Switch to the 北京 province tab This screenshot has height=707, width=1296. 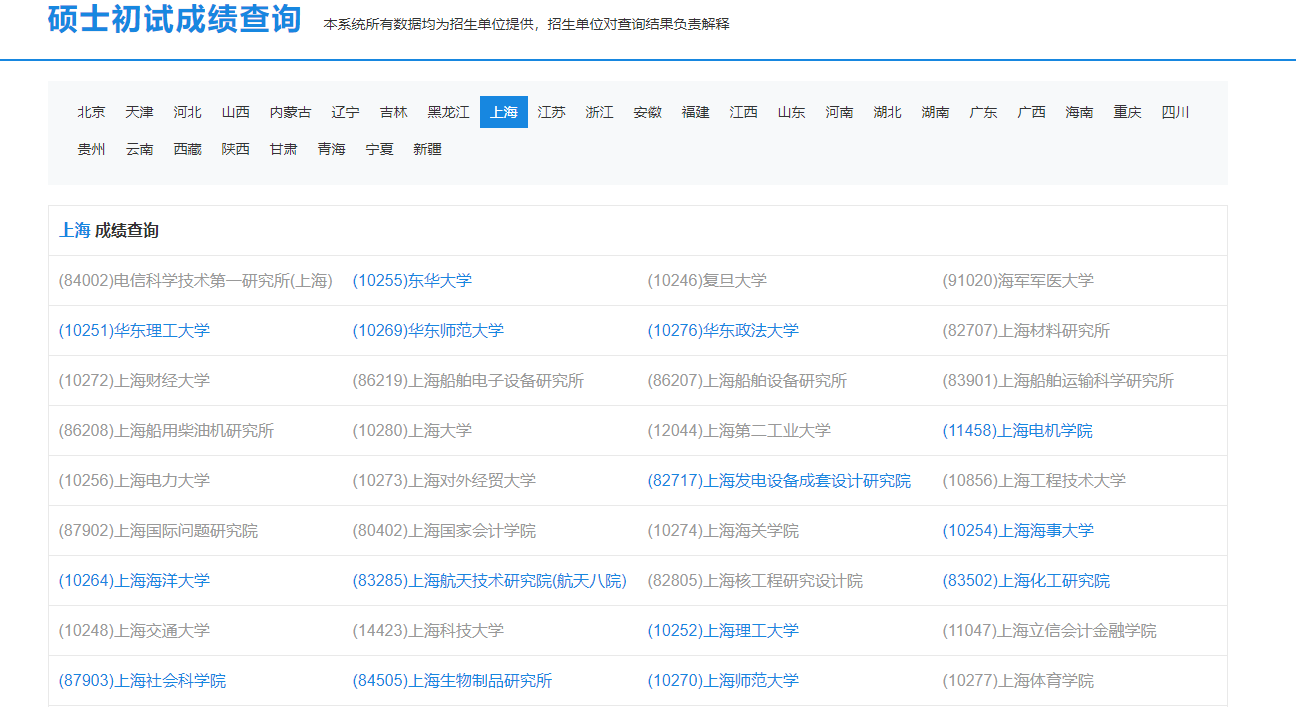[91, 112]
